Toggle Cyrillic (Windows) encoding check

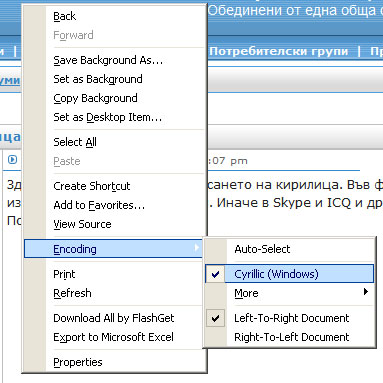[289, 274]
